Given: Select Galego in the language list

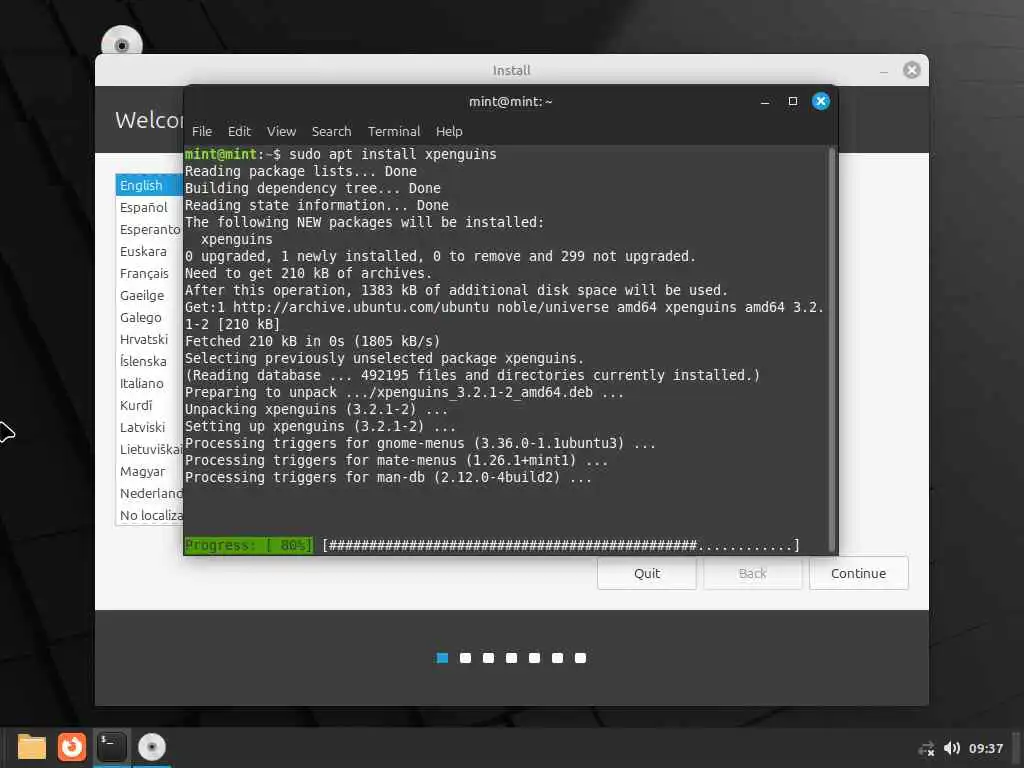Looking at the screenshot, I should [x=150, y=317].
